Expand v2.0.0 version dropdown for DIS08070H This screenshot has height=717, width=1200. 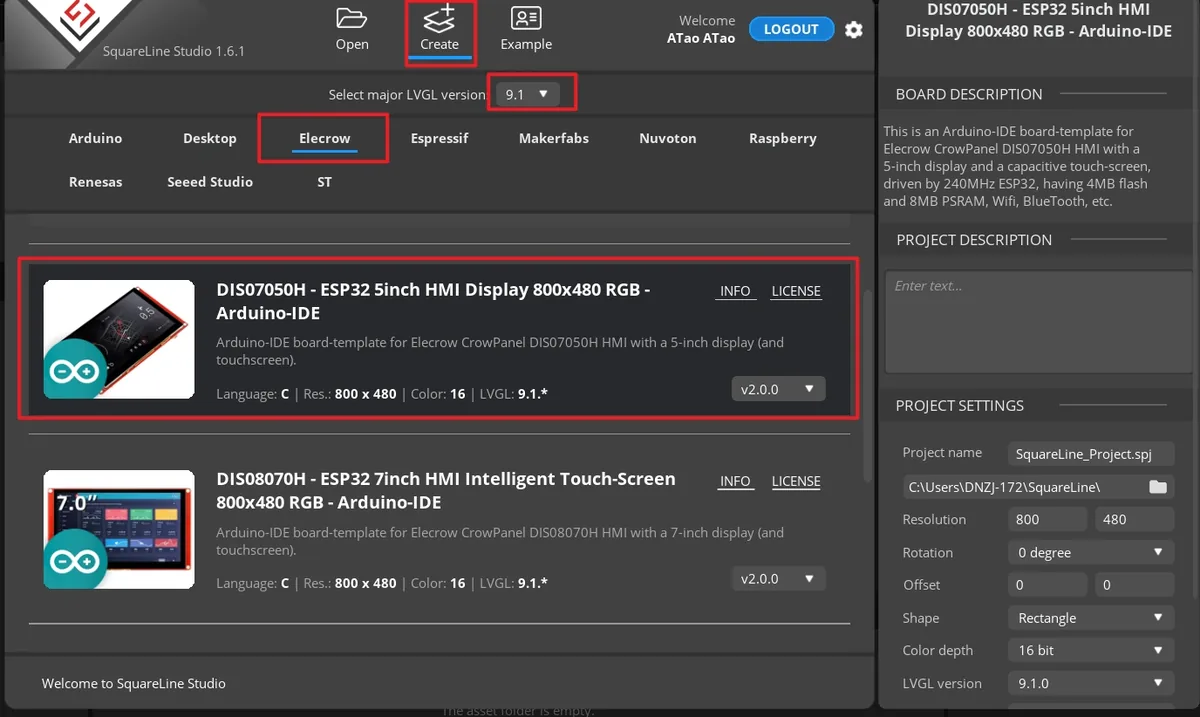(x=778, y=579)
